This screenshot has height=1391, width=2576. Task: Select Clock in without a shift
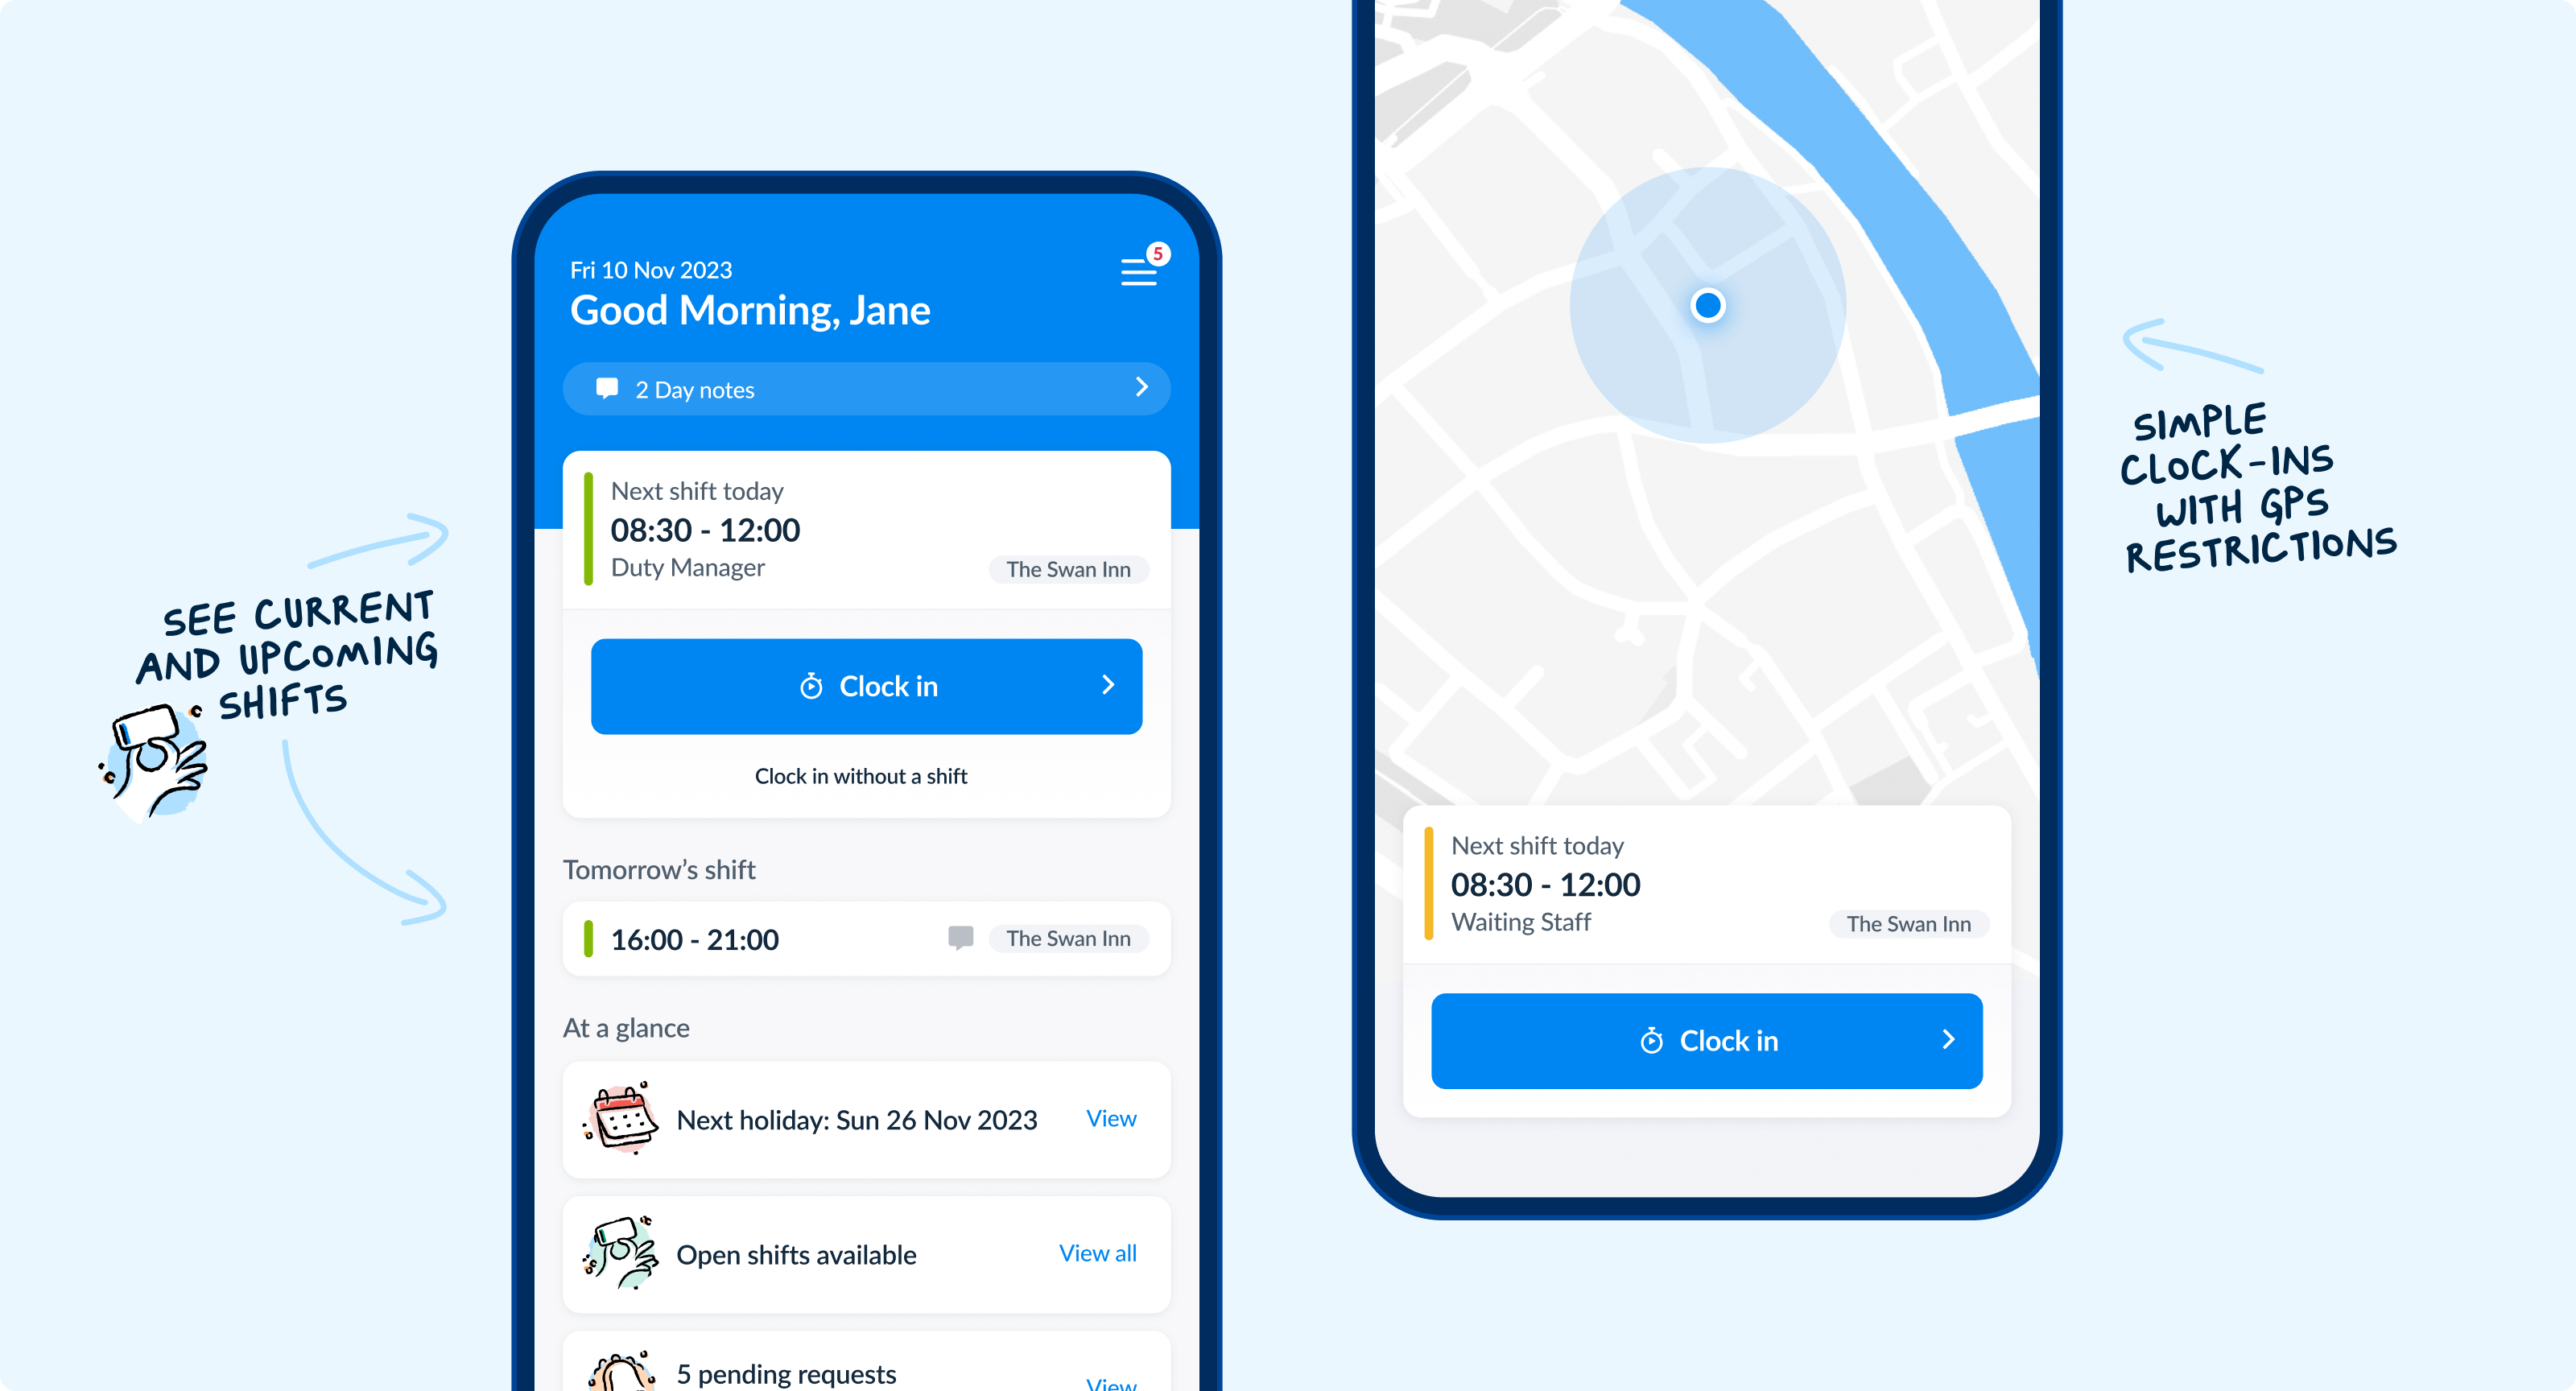click(x=863, y=774)
